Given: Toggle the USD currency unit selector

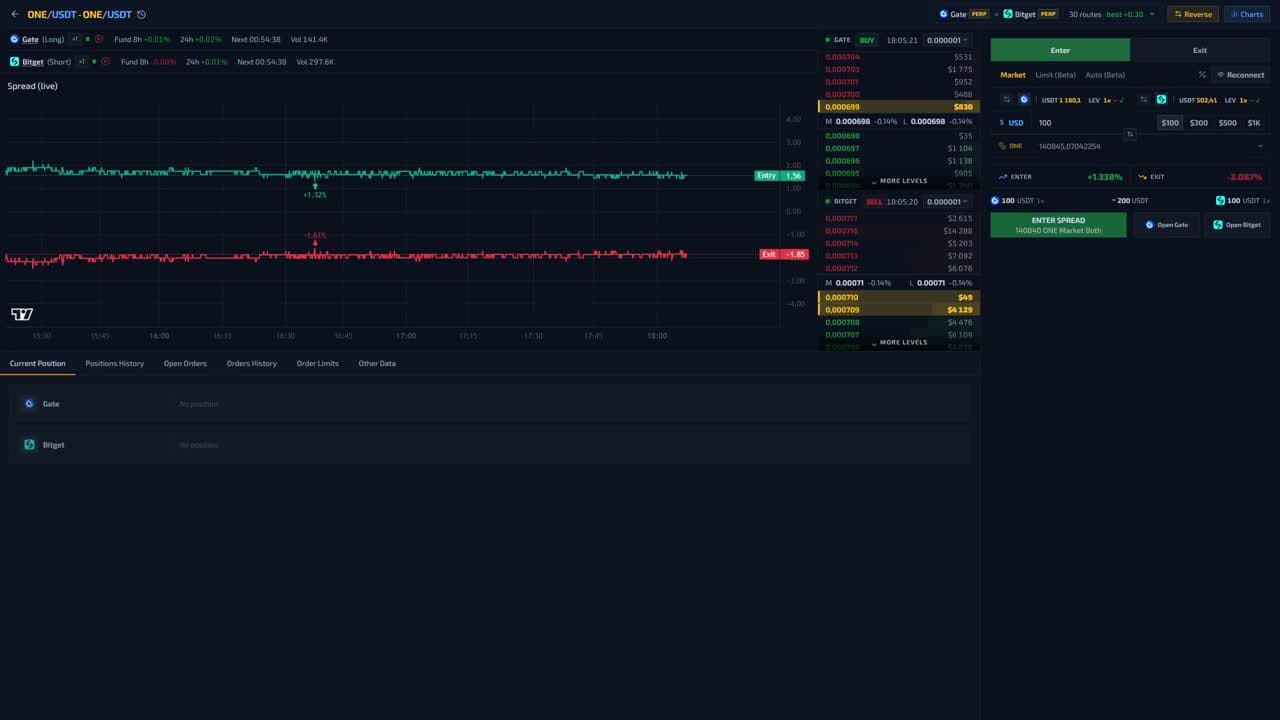Looking at the screenshot, I should [1011, 123].
